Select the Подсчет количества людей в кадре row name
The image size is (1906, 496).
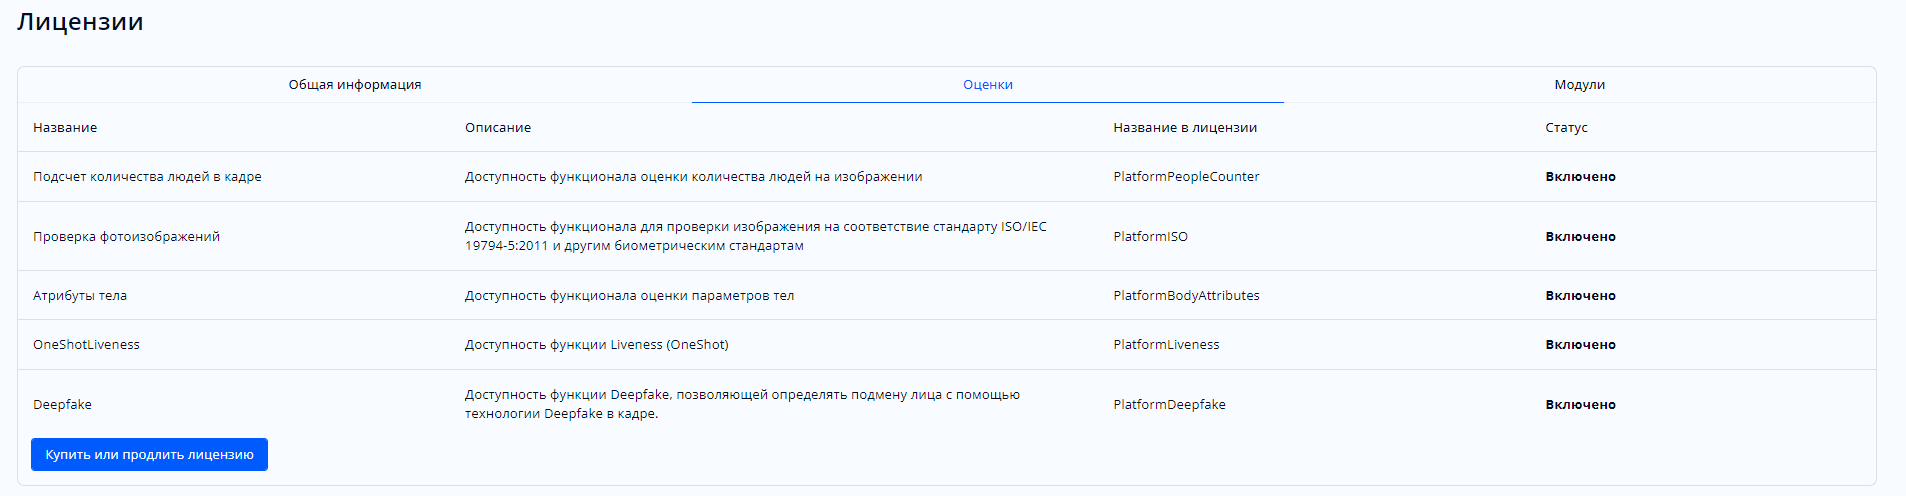[x=147, y=177]
